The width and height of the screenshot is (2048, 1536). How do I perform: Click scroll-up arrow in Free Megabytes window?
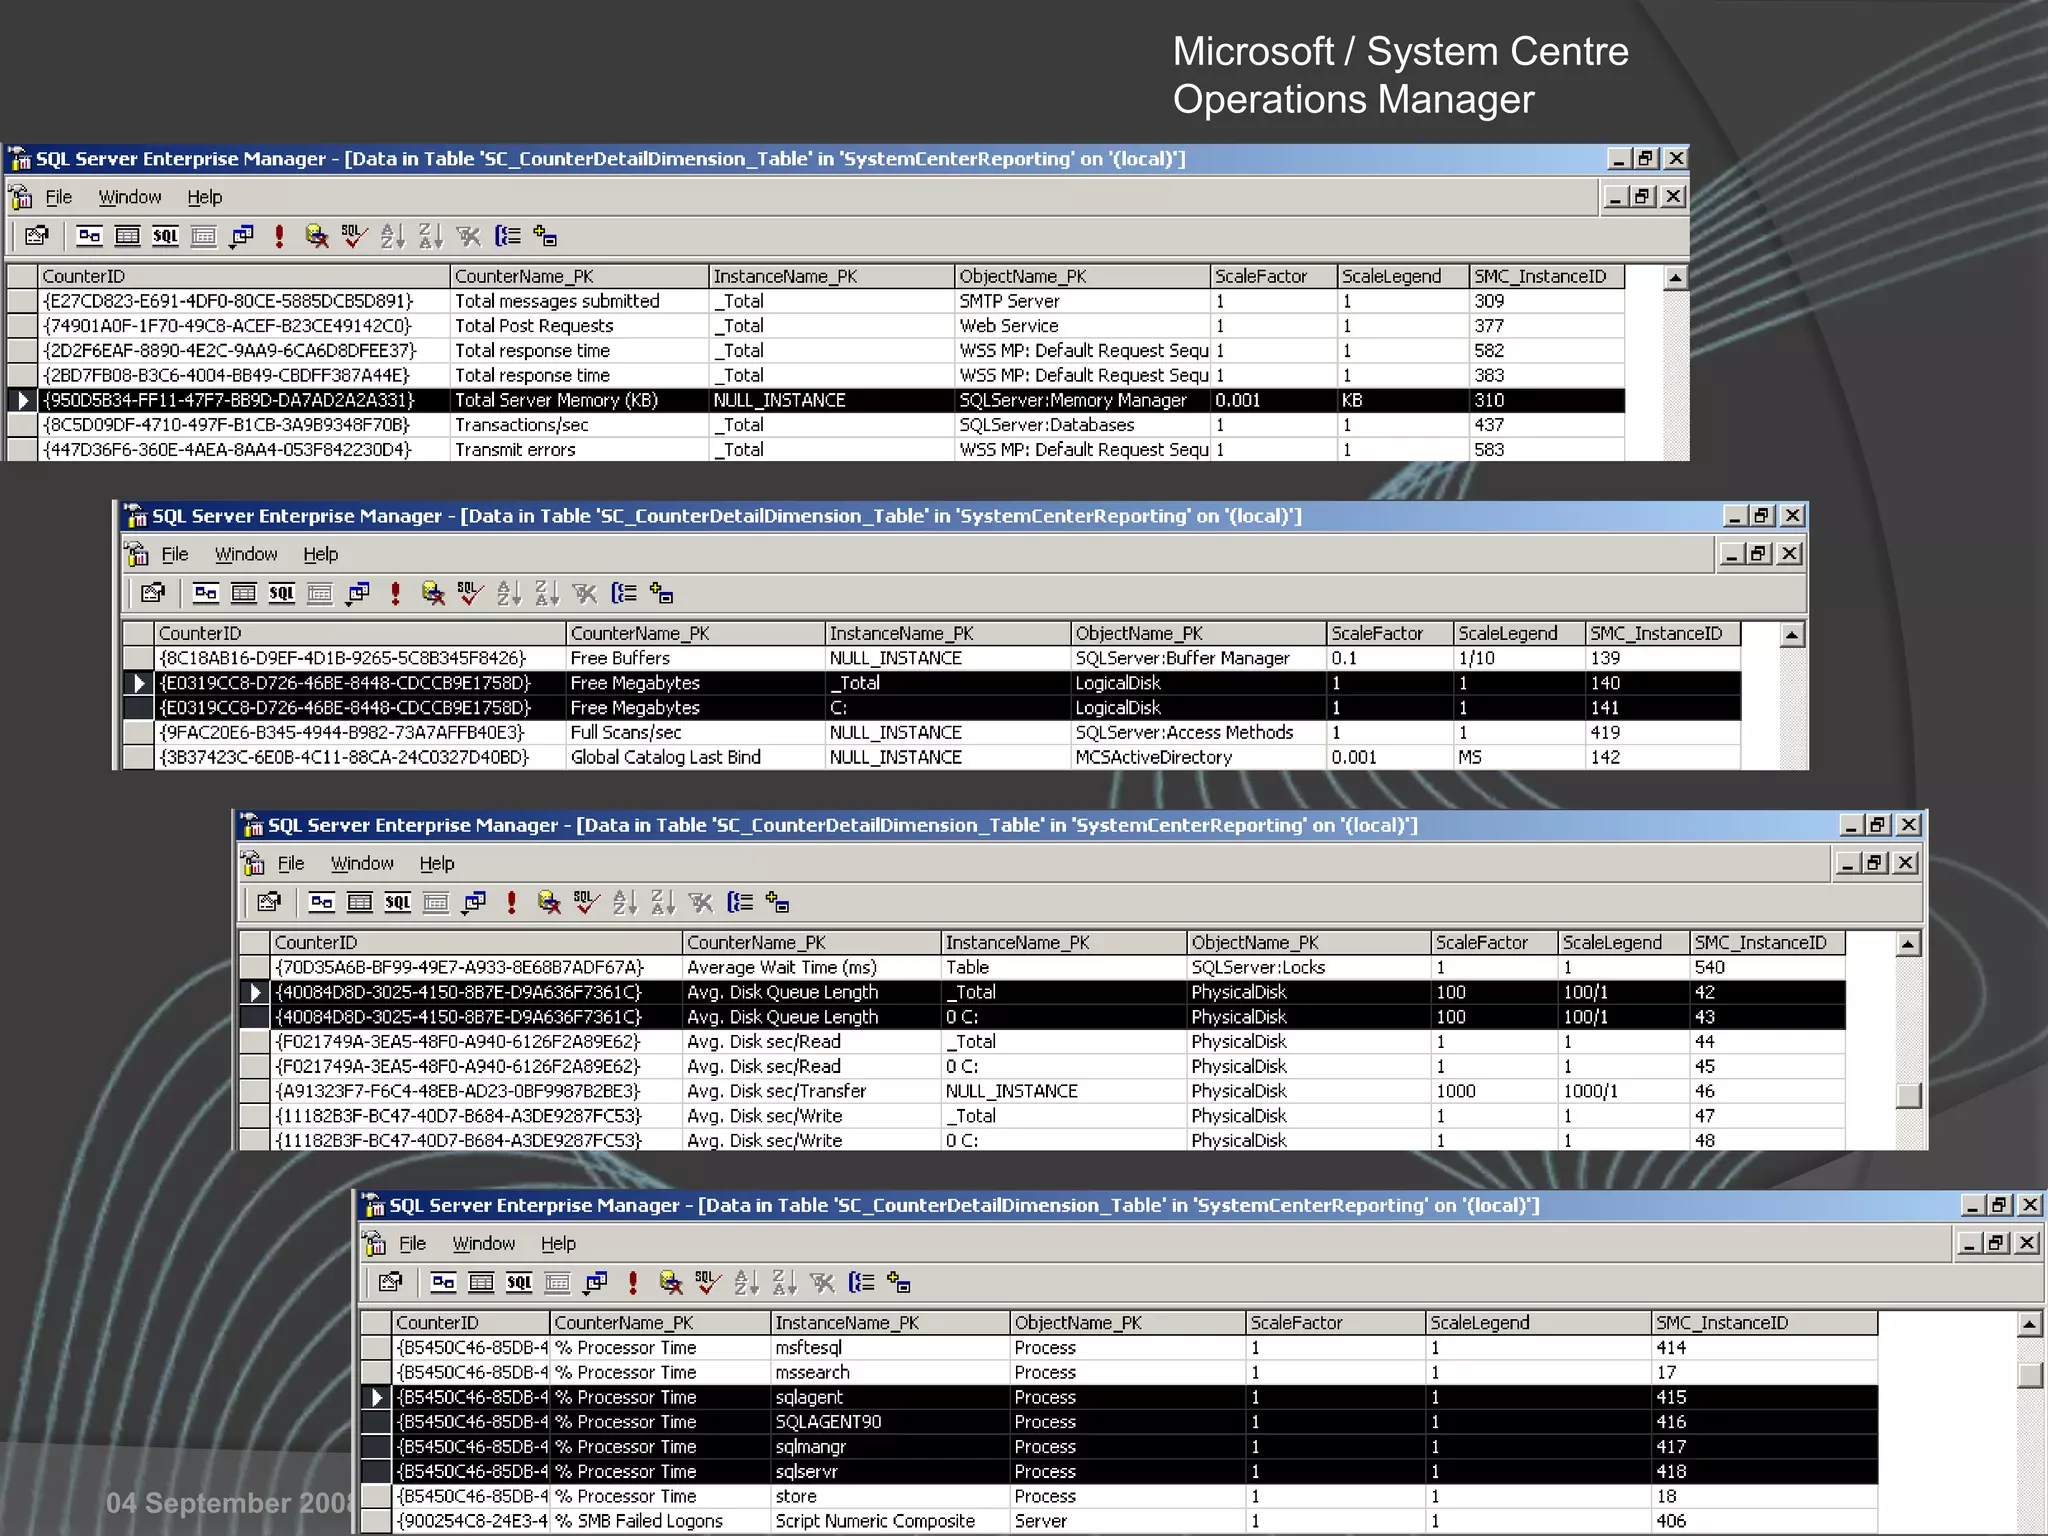coord(1792,634)
